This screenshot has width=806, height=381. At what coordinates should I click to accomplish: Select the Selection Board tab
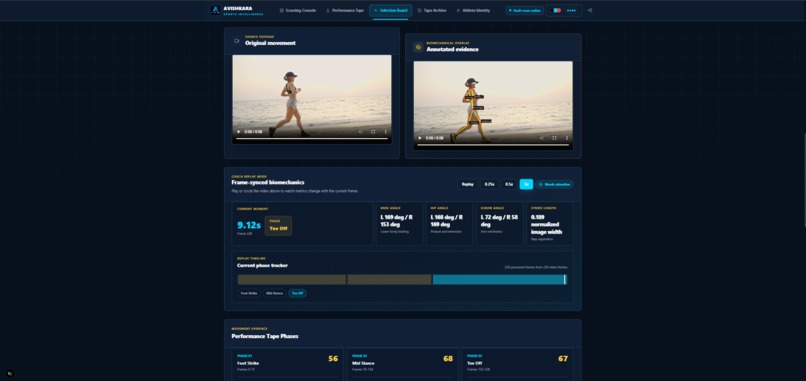390,10
